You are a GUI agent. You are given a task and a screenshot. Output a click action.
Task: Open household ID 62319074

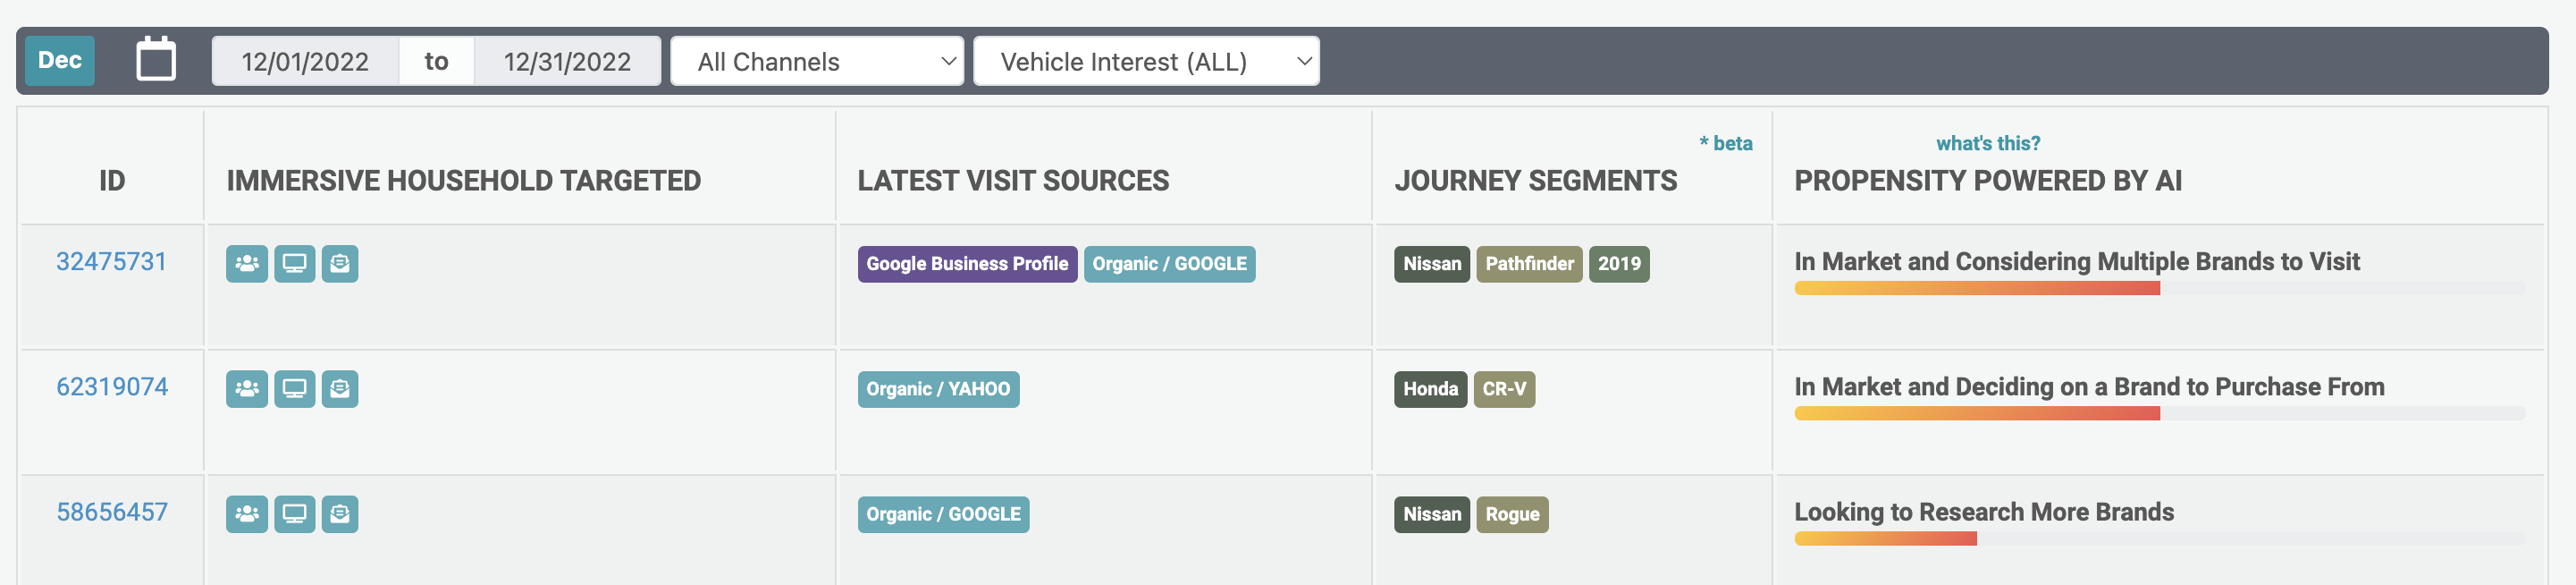pos(112,387)
